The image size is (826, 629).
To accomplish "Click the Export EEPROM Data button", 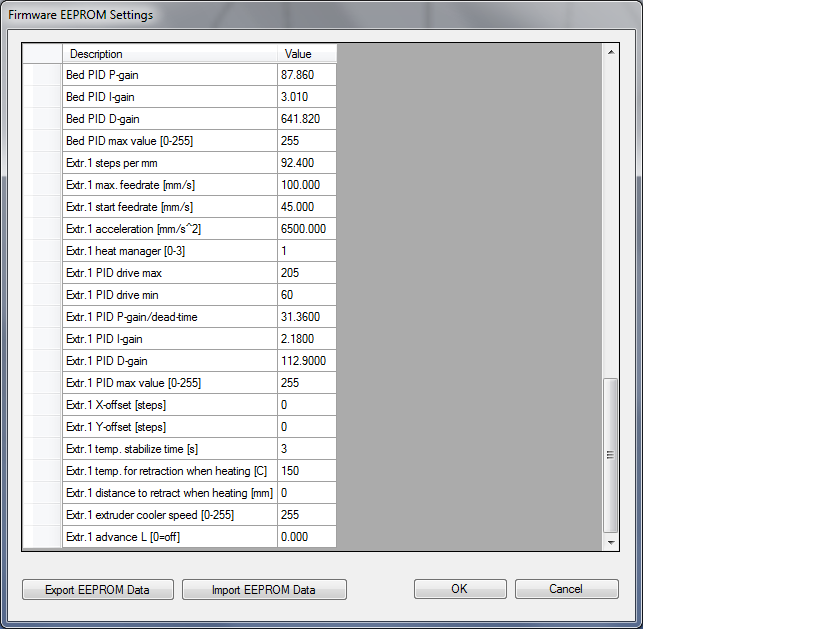I will click(x=97, y=589).
